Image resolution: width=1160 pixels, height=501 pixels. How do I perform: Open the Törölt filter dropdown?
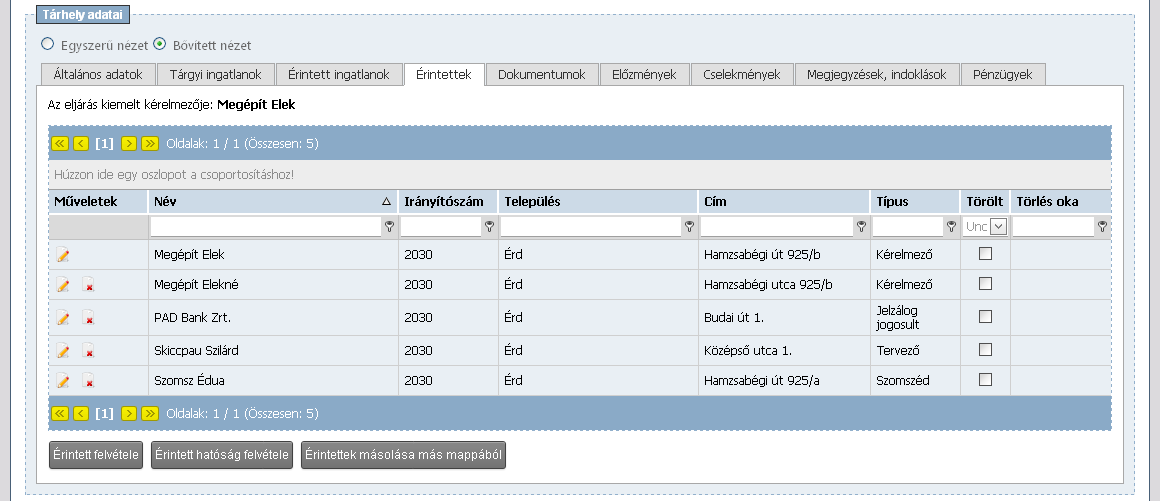(x=999, y=226)
